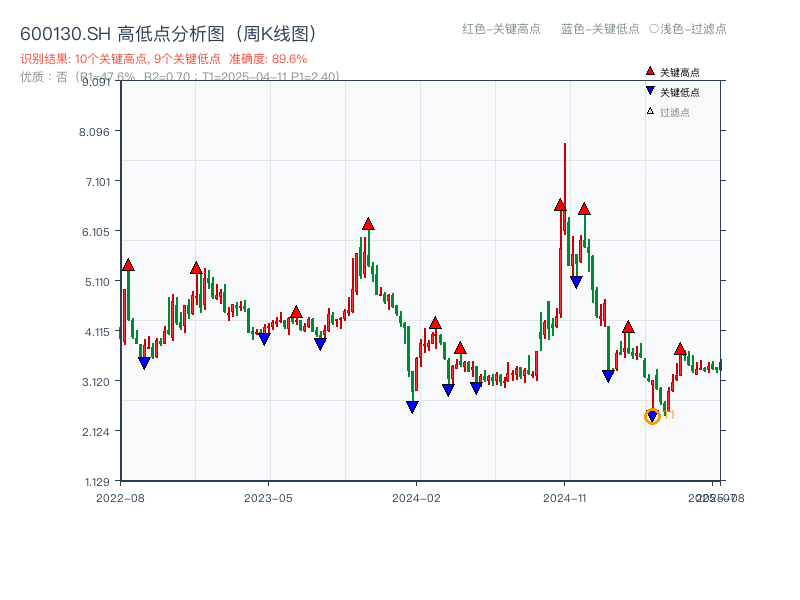Click the orange-circled T1 blue low marker
The width and height of the screenshot is (800, 600).
[x=653, y=416]
